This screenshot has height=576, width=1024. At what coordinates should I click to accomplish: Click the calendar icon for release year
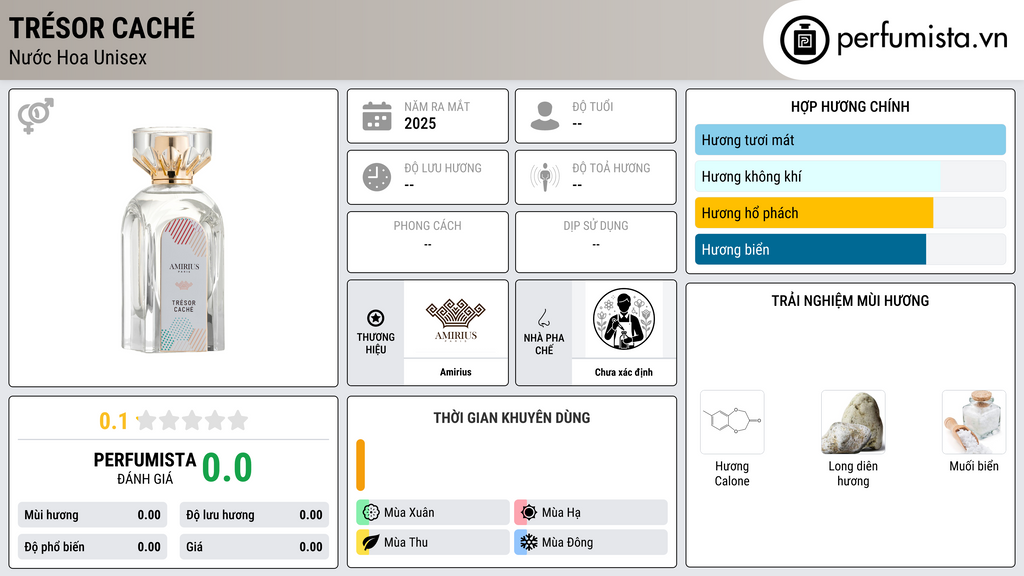point(377,116)
